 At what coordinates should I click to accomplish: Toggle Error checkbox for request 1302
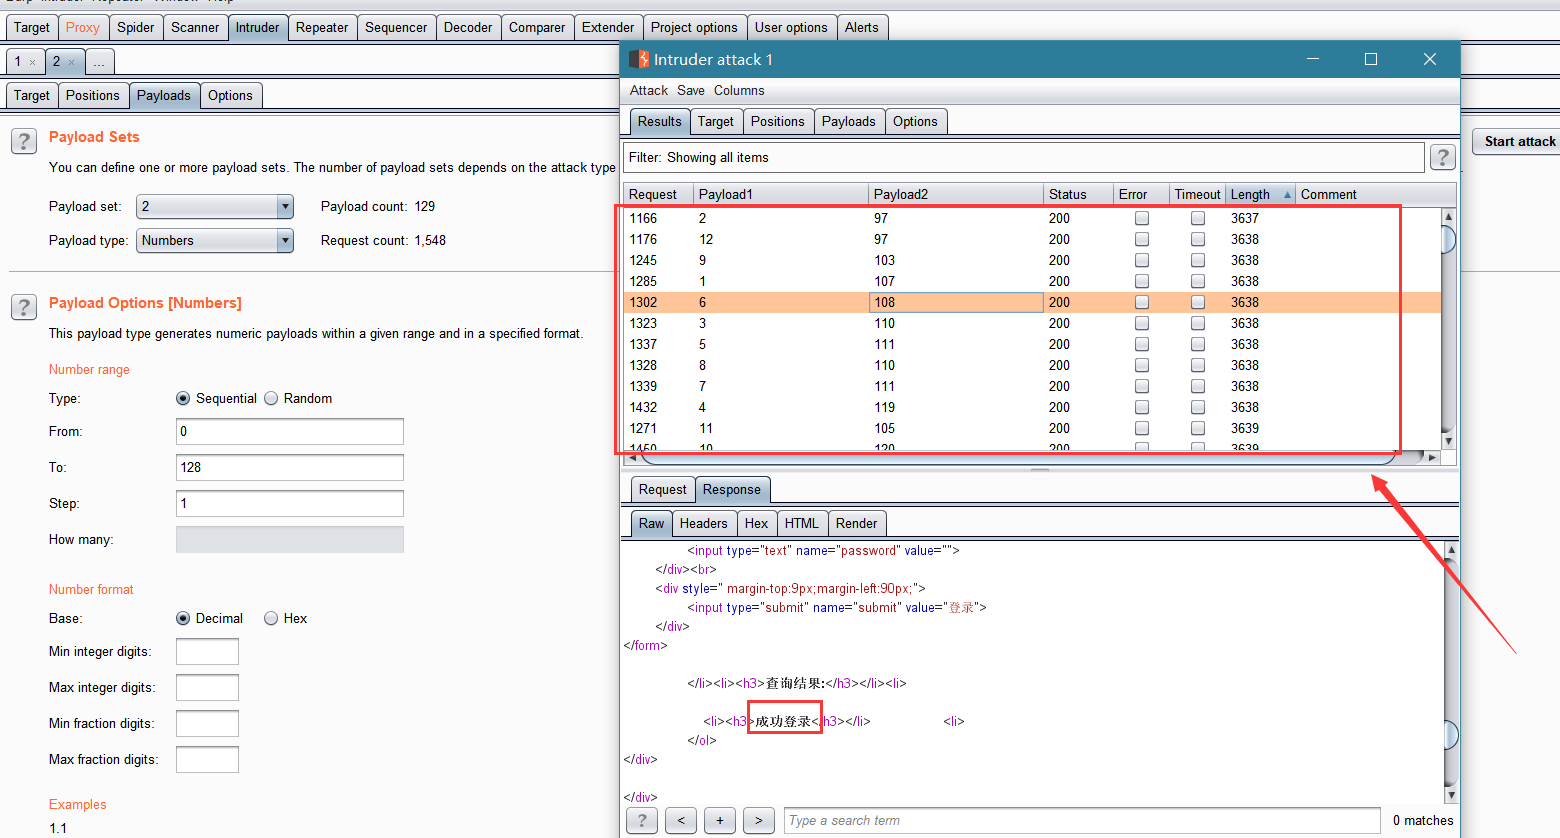click(x=1142, y=302)
